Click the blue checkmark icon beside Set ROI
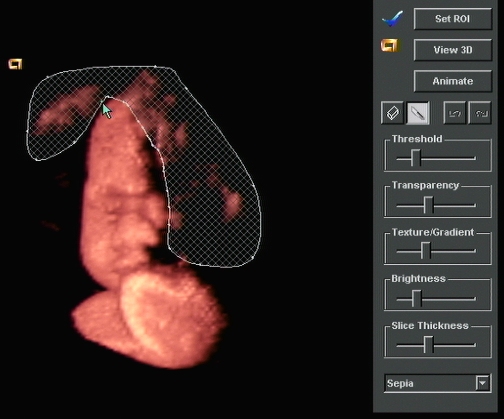This screenshot has height=419, width=504. click(392, 19)
